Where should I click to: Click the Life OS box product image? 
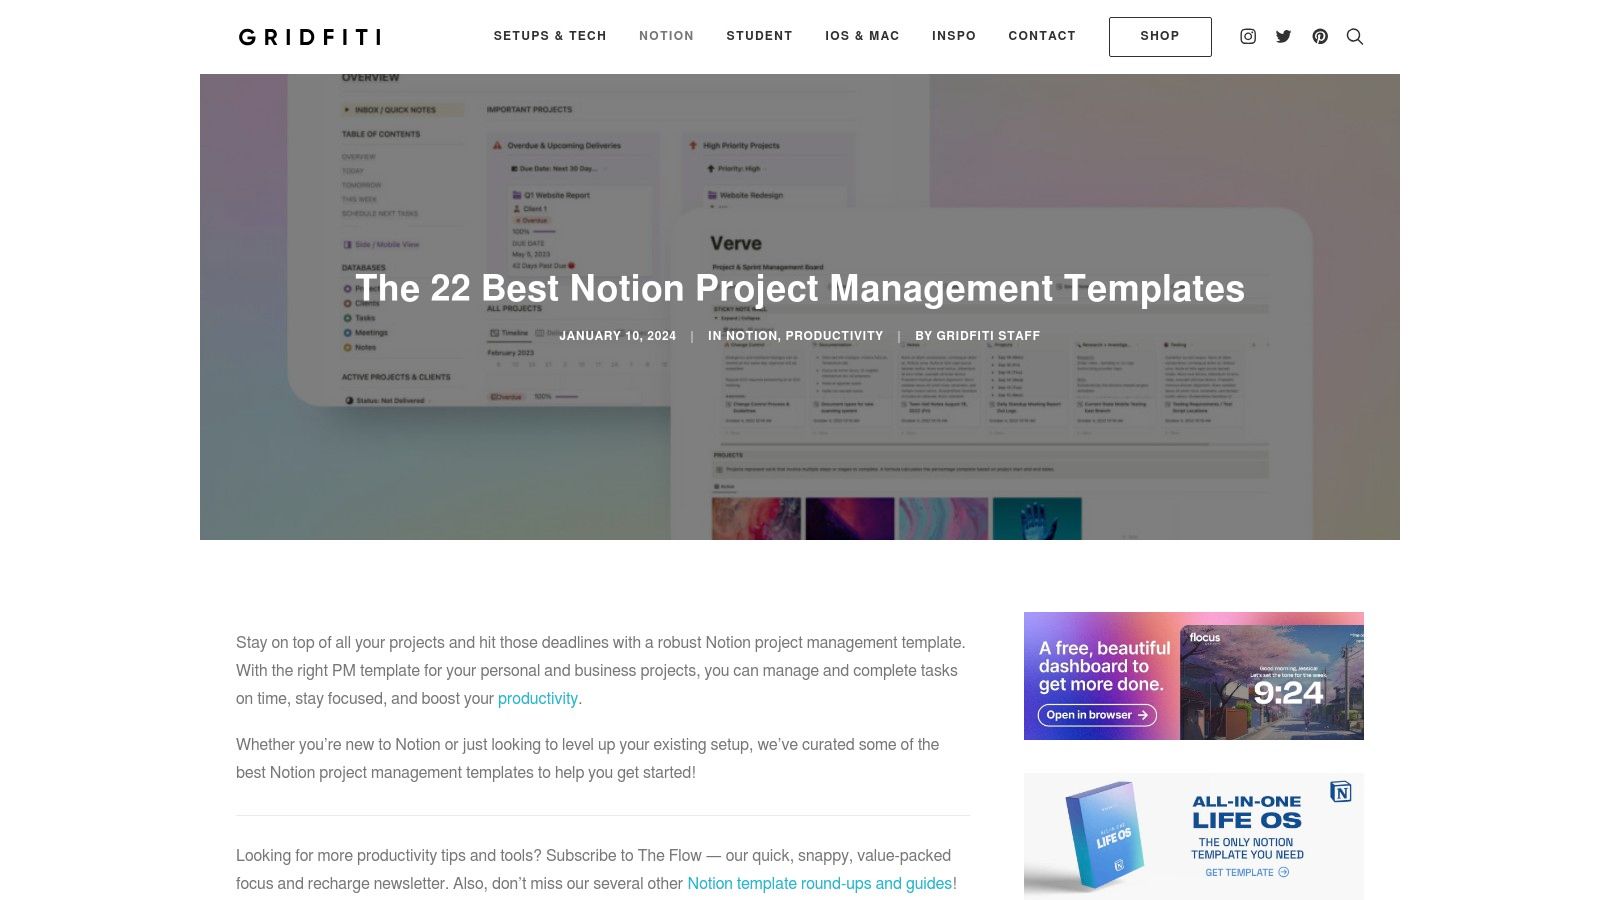point(1103,835)
